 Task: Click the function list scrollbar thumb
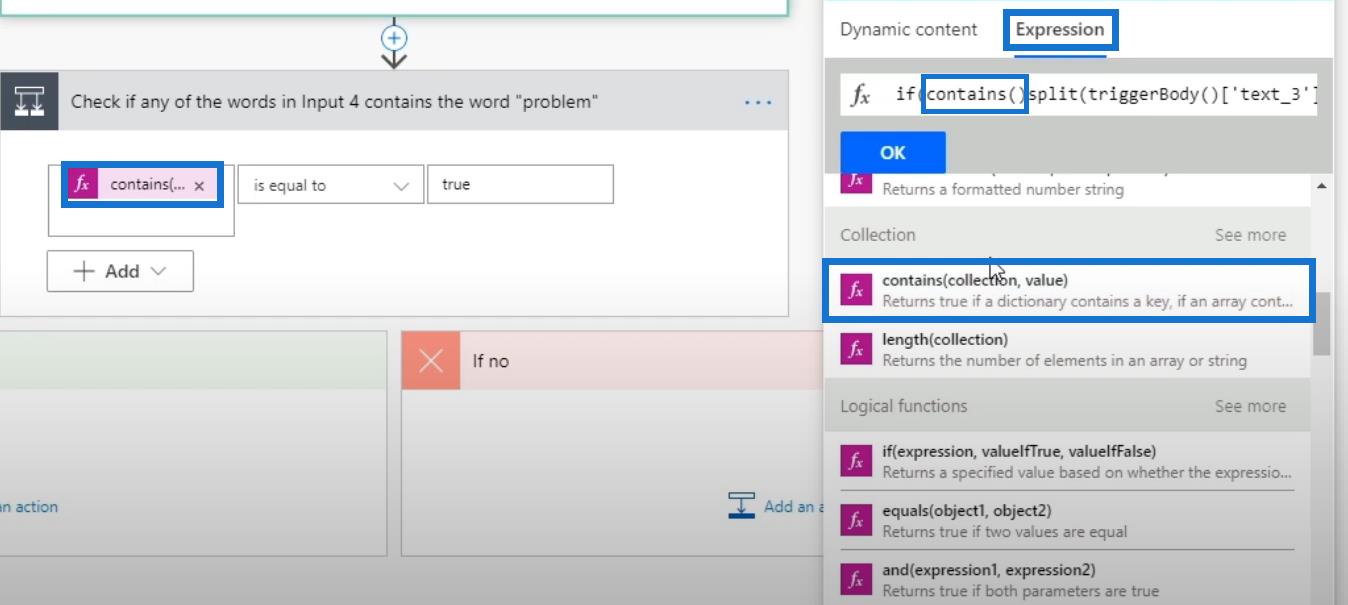1321,323
